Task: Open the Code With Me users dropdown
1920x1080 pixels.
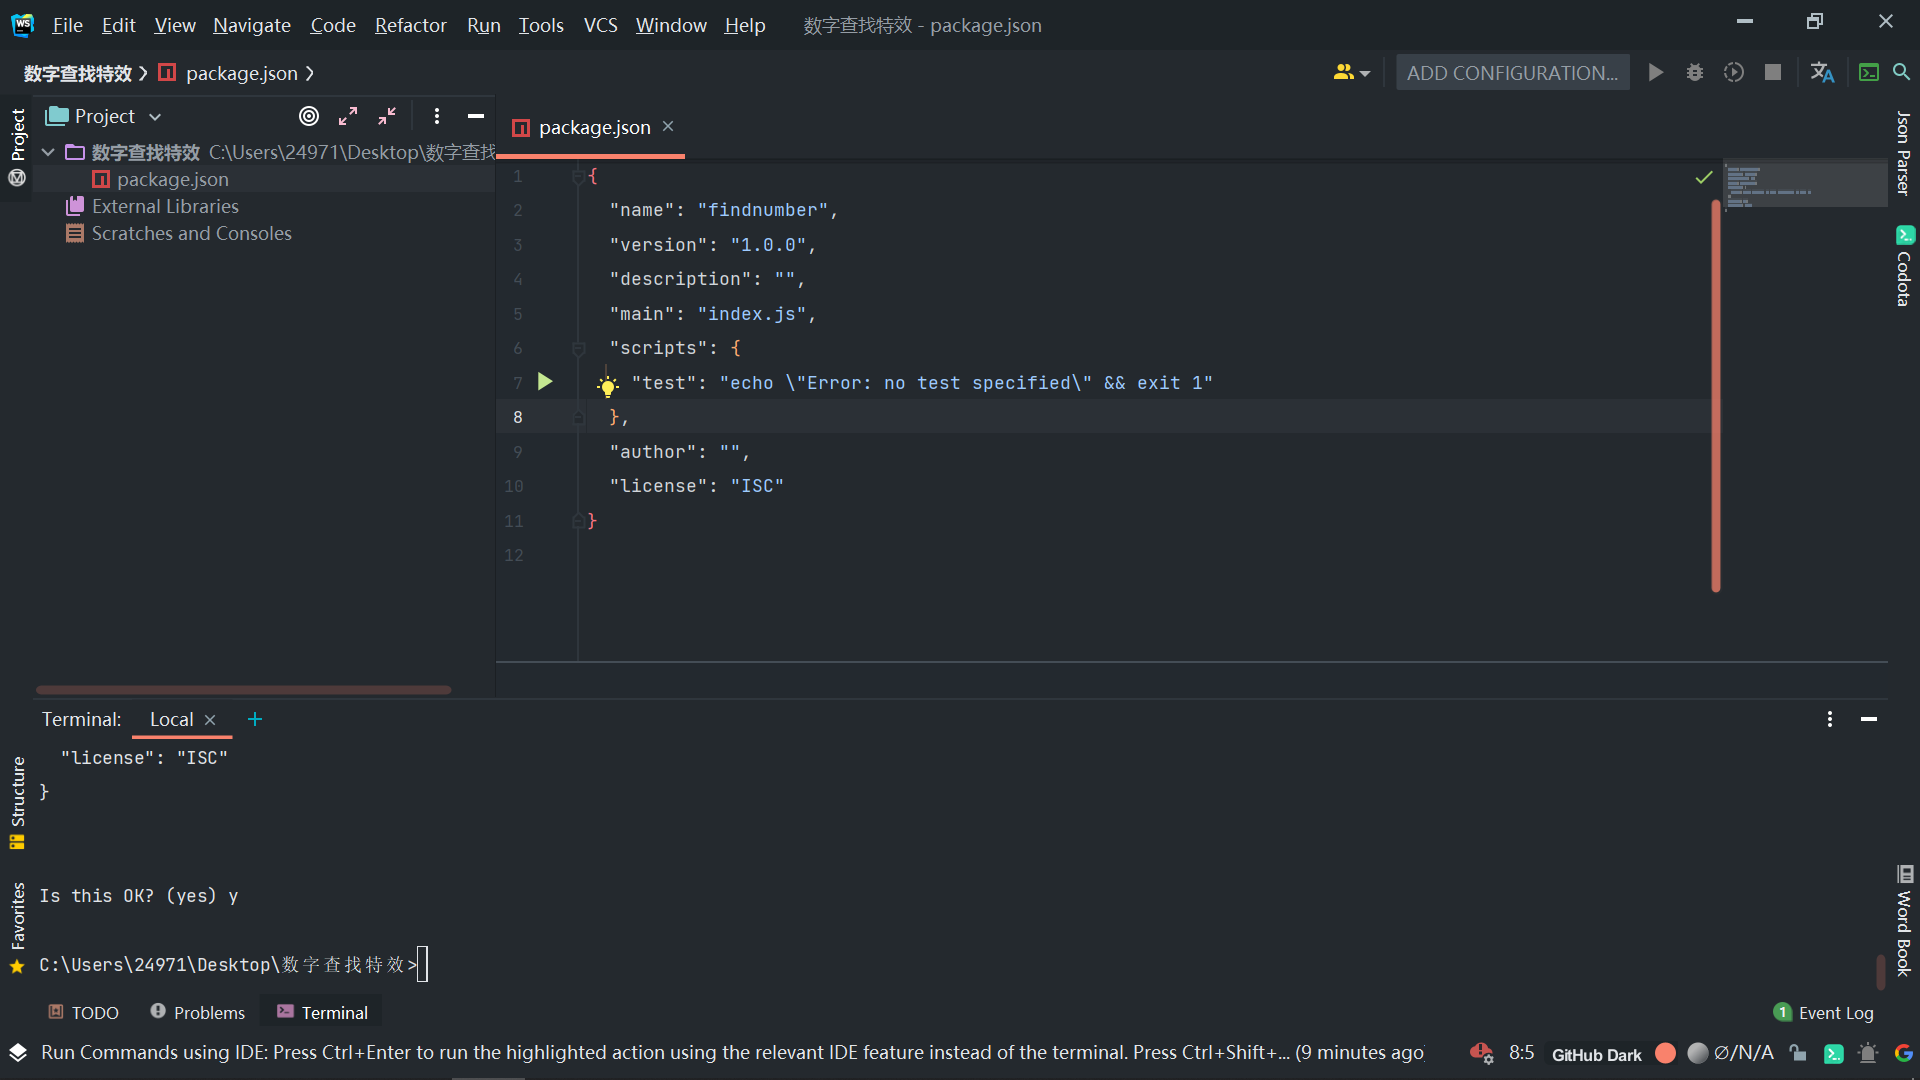Action: [1351, 73]
